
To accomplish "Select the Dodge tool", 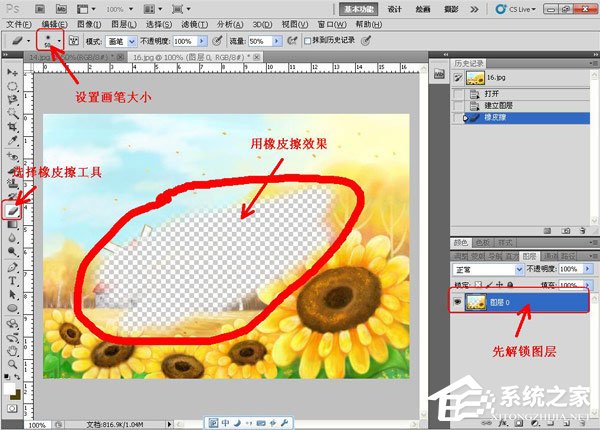I will coord(12,251).
